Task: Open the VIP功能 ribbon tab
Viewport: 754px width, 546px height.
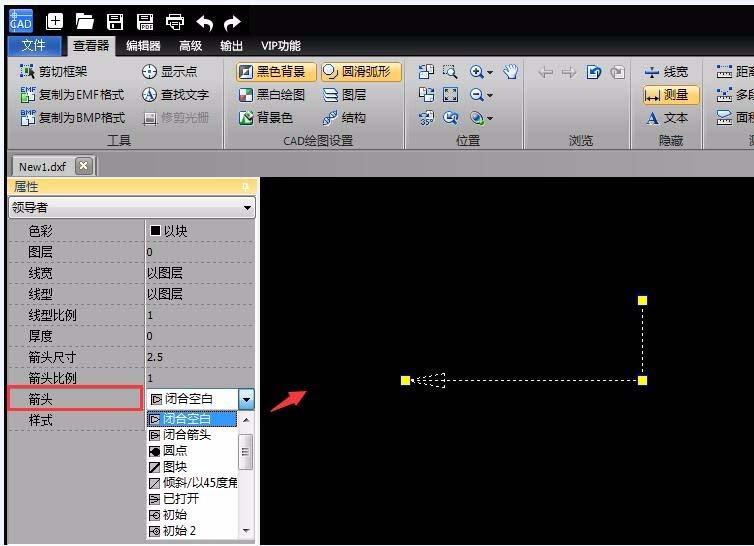Action: (x=281, y=46)
